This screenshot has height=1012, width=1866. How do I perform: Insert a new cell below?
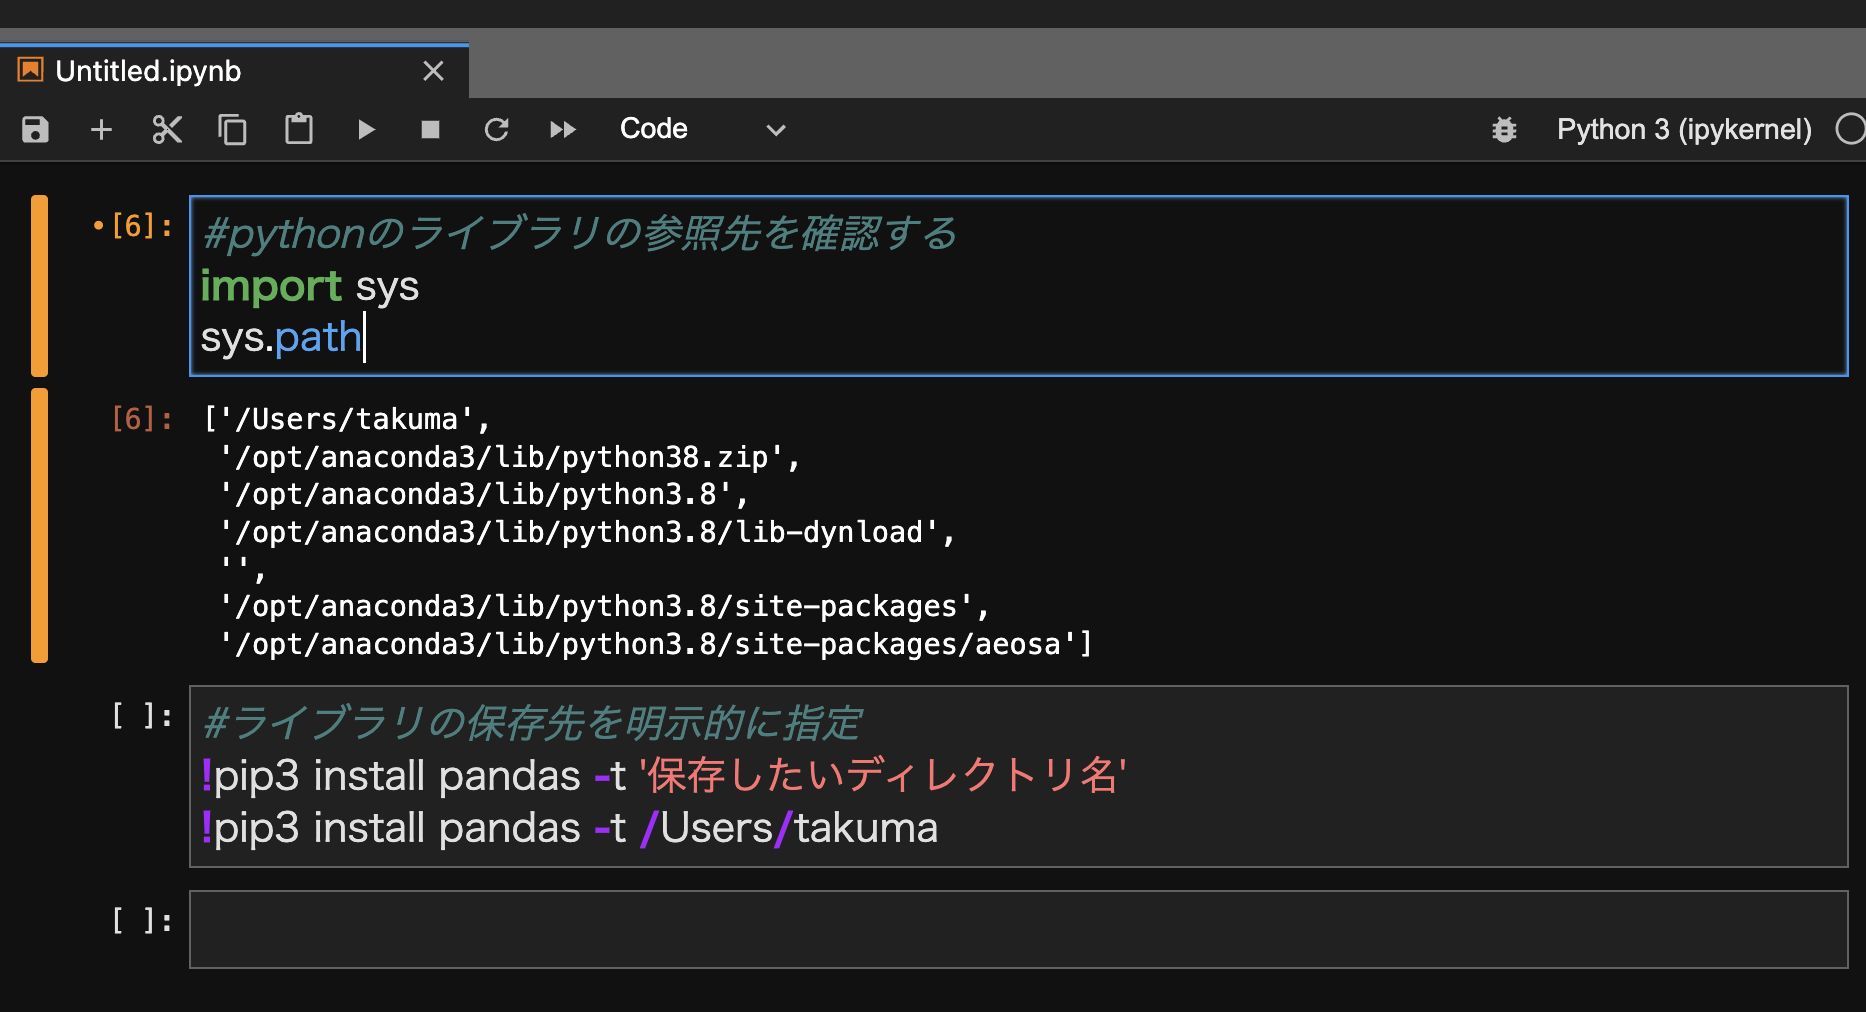pos(100,130)
